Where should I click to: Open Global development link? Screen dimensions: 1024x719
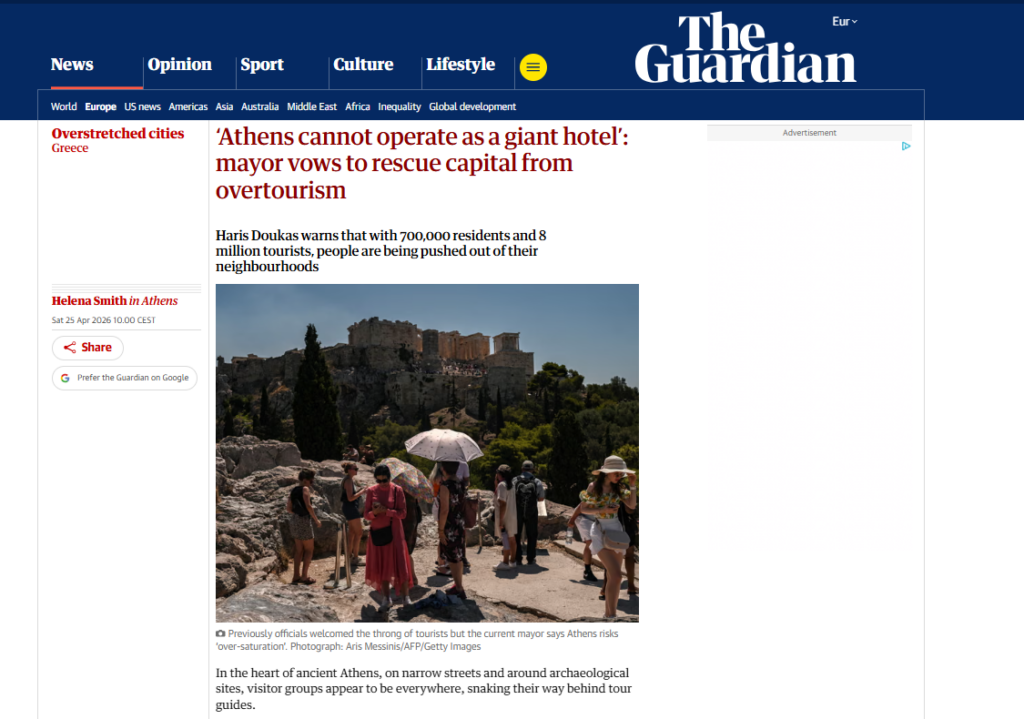(472, 106)
